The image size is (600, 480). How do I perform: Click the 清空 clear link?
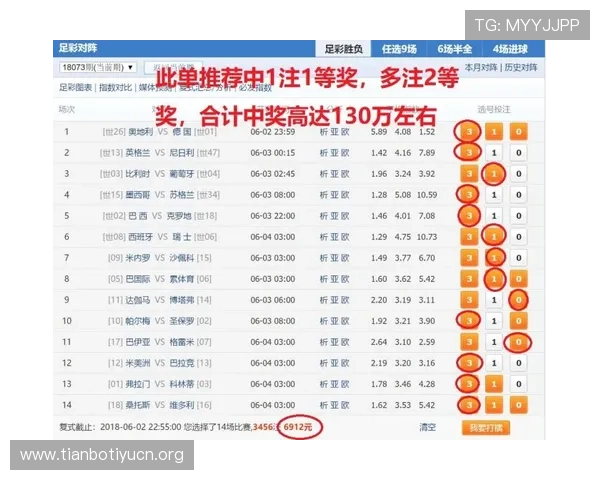click(427, 427)
